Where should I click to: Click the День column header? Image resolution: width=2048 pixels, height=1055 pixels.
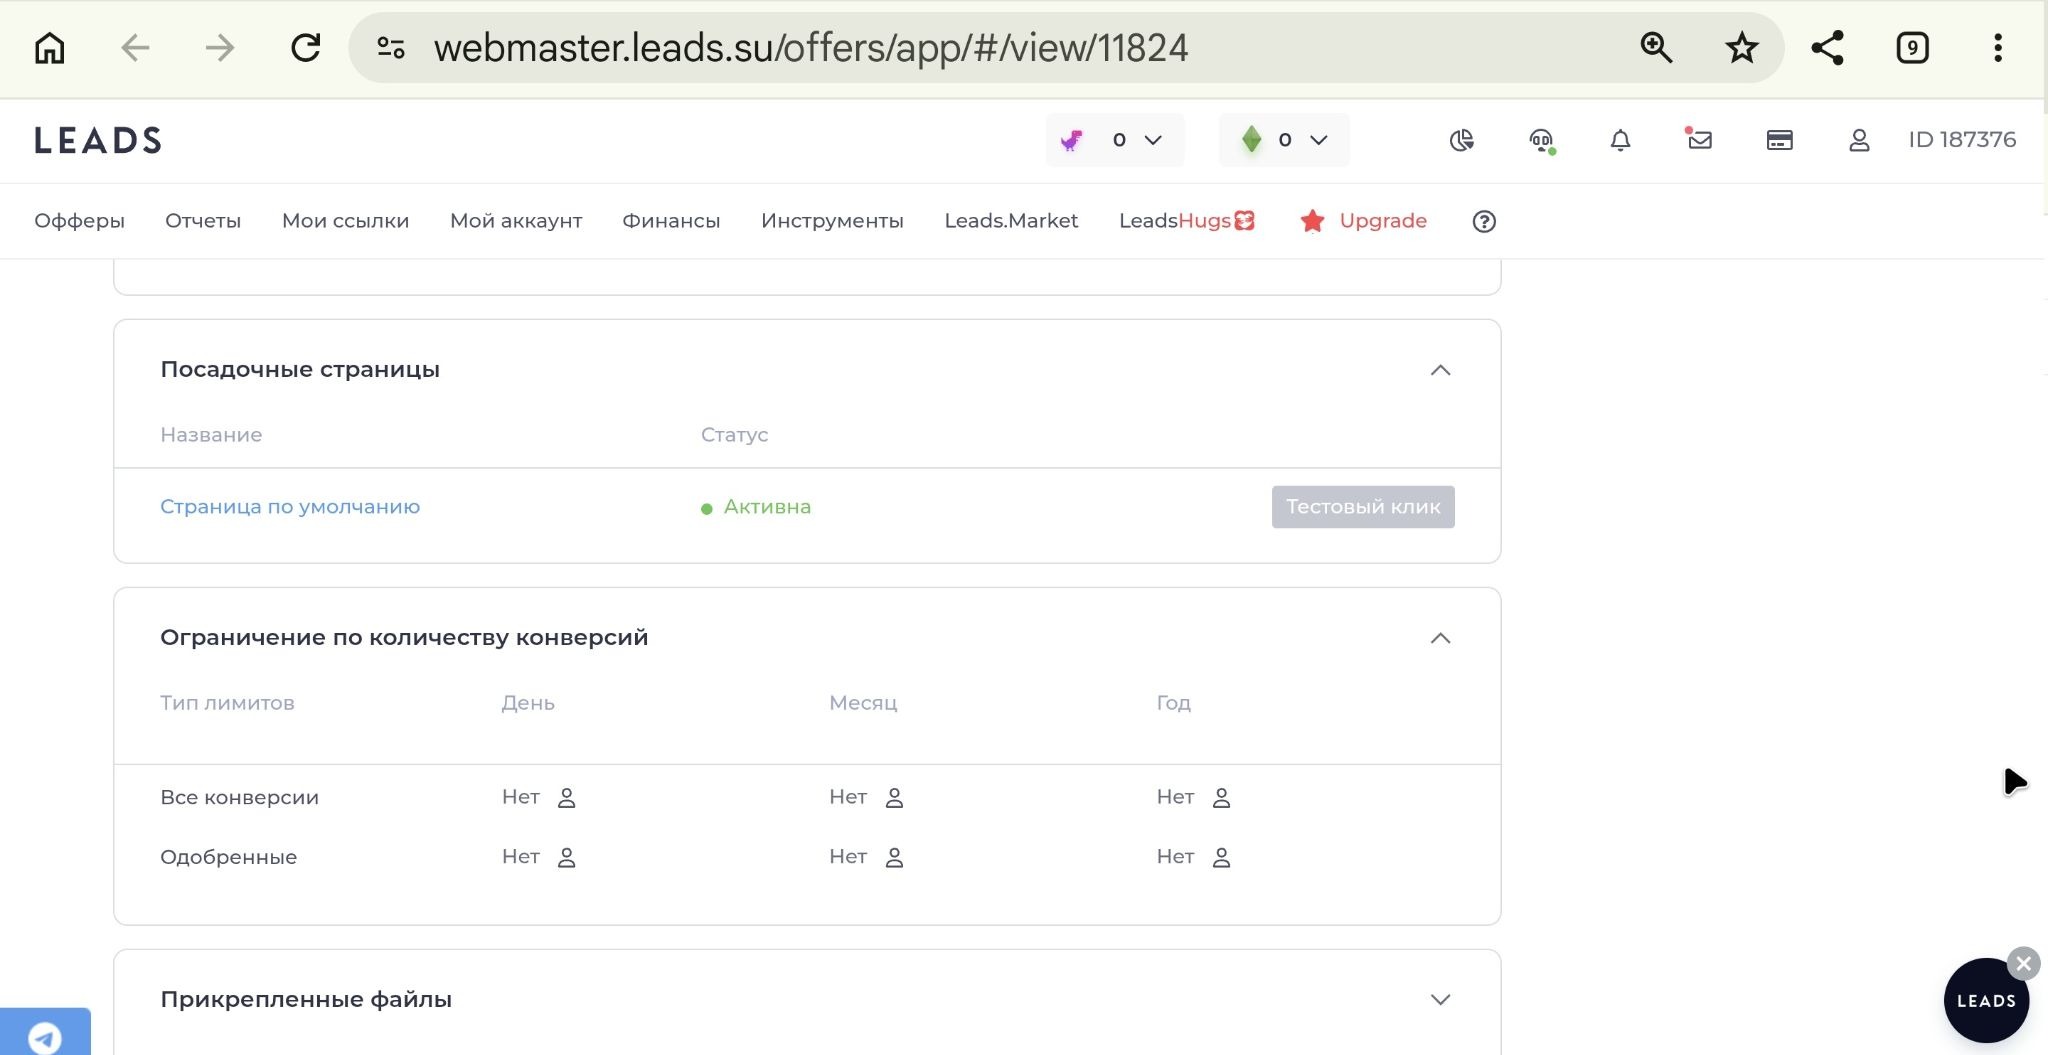click(x=528, y=703)
